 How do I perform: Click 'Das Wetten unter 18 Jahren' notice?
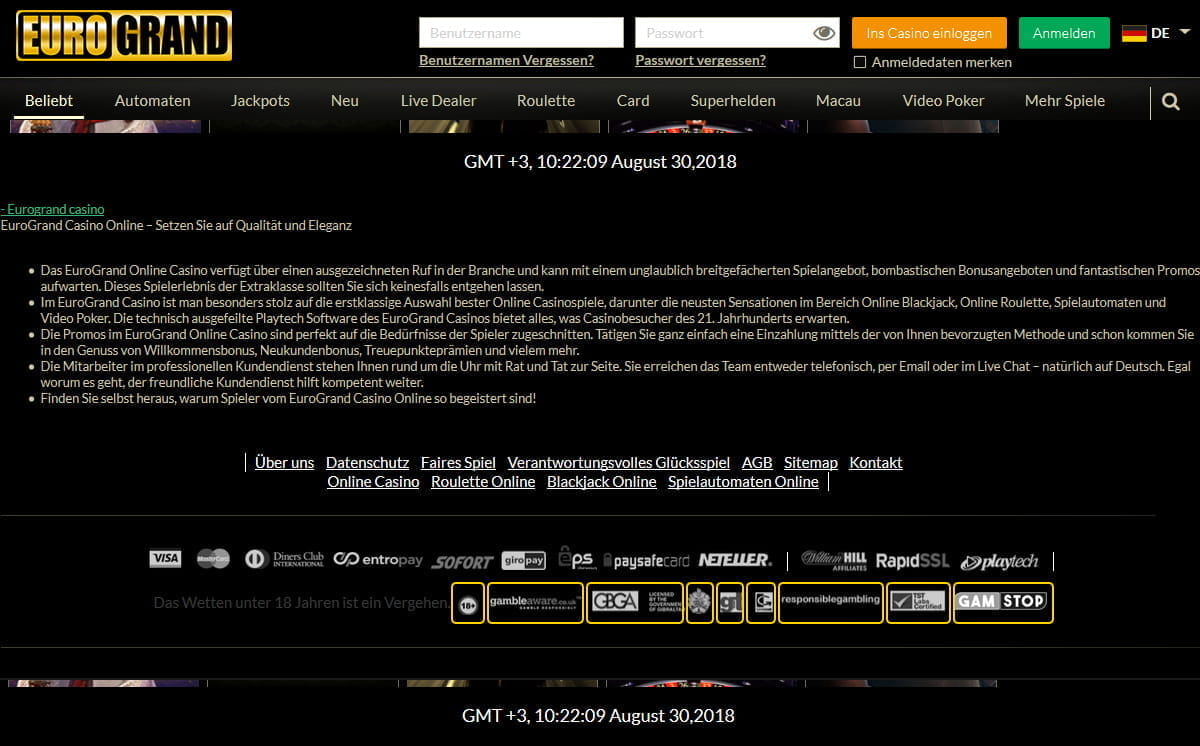click(300, 603)
